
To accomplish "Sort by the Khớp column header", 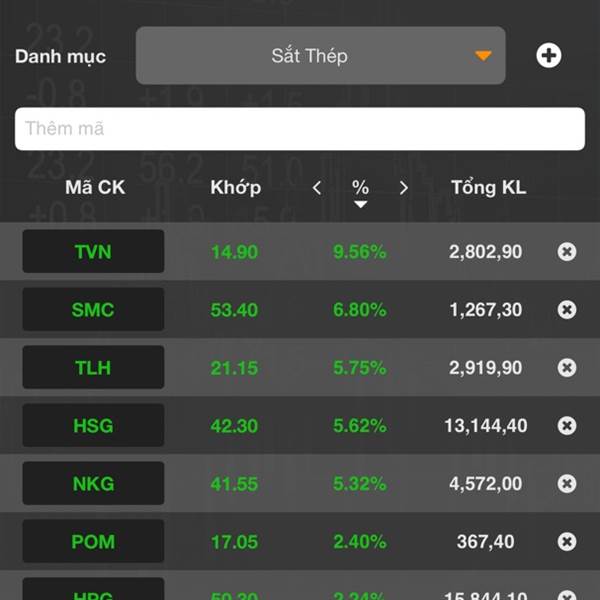I will coord(235,188).
